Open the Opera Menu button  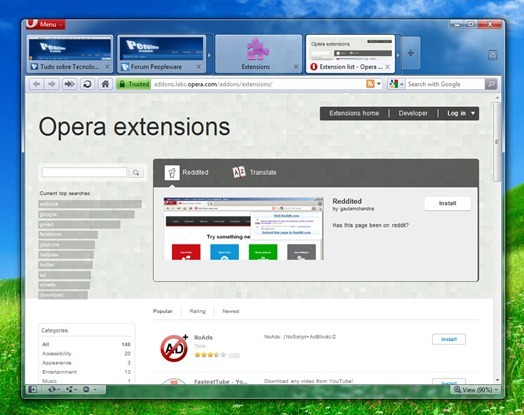[45, 24]
